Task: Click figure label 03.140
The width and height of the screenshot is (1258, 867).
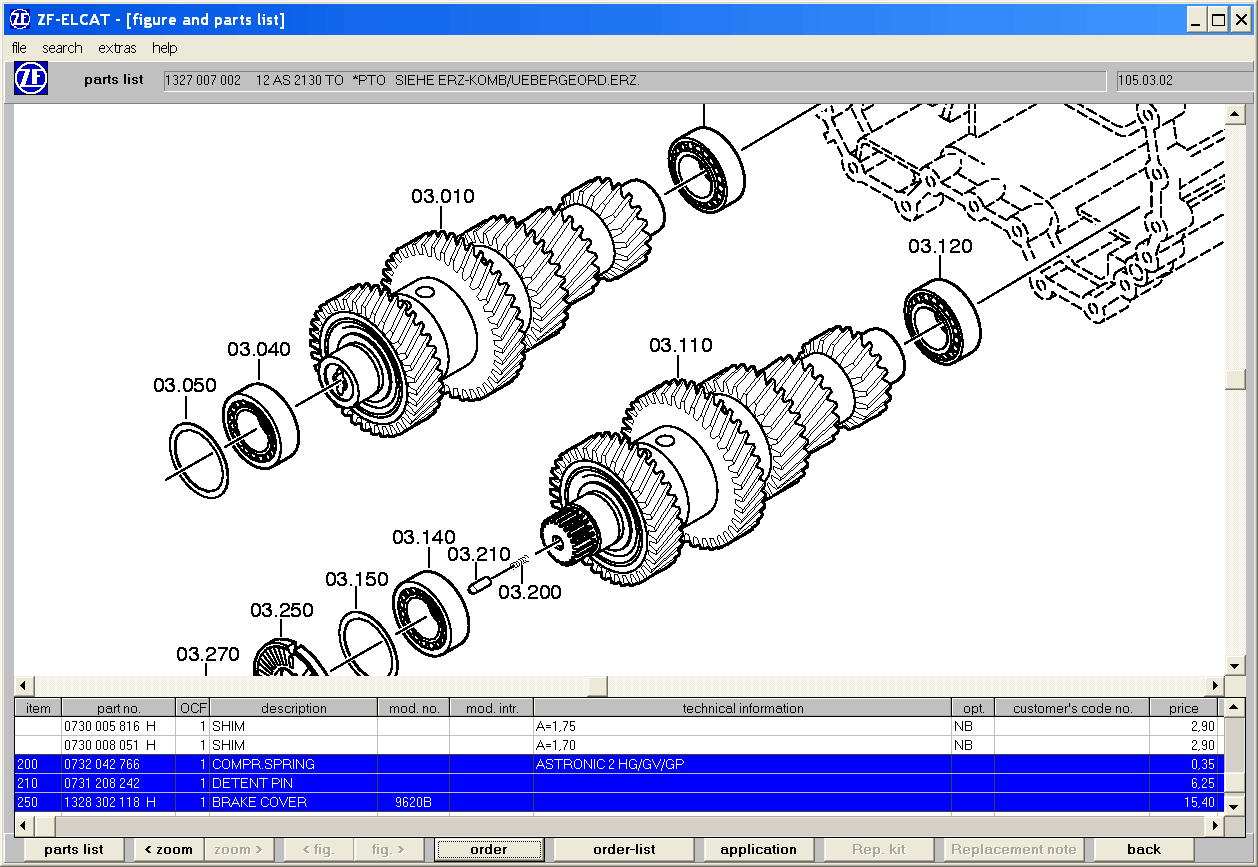Action: point(424,537)
